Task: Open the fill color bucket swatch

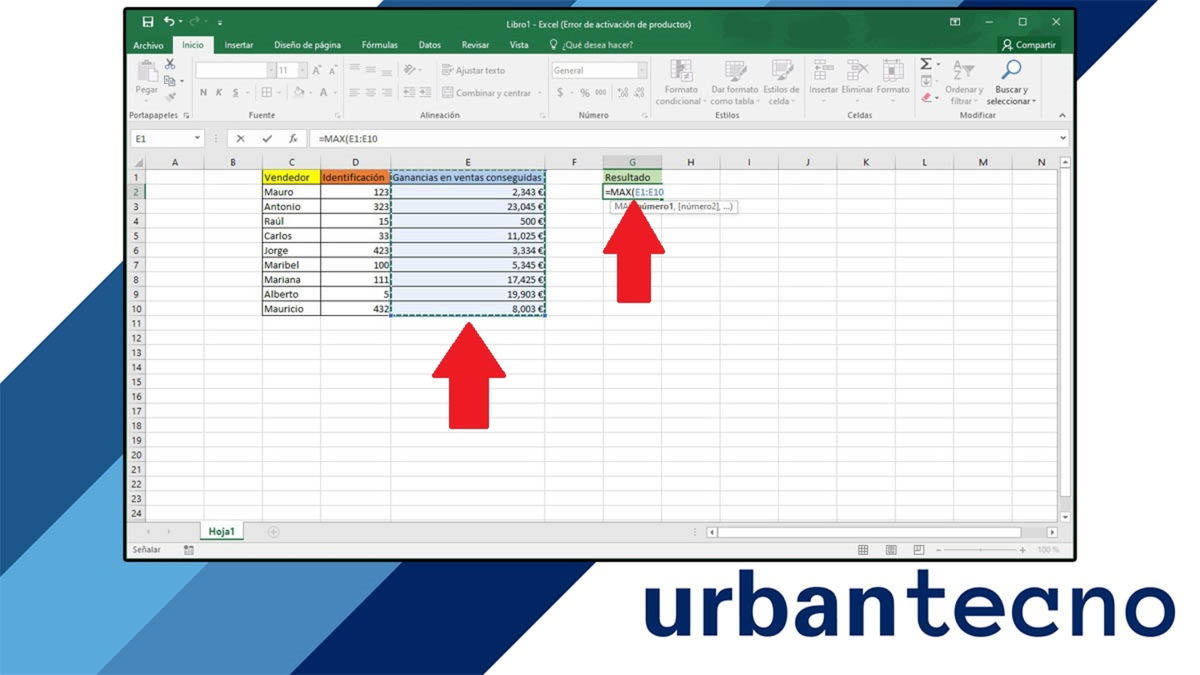Action: click(300, 92)
